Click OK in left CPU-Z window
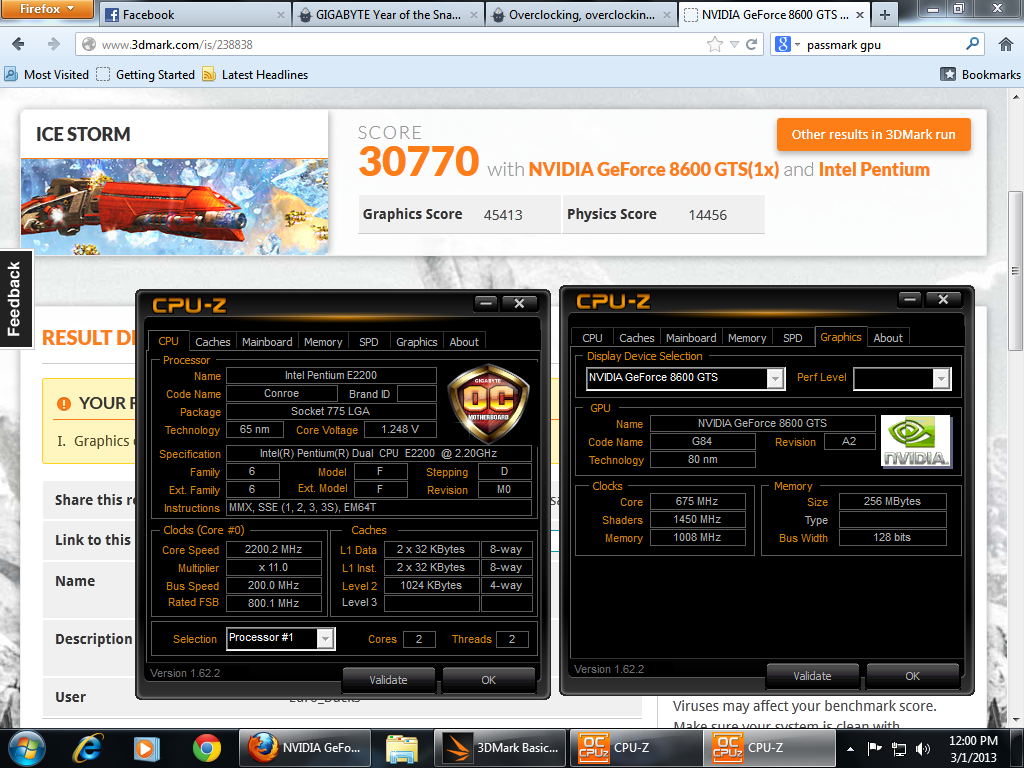The width and height of the screenshot is (1024, 769). 488,680
